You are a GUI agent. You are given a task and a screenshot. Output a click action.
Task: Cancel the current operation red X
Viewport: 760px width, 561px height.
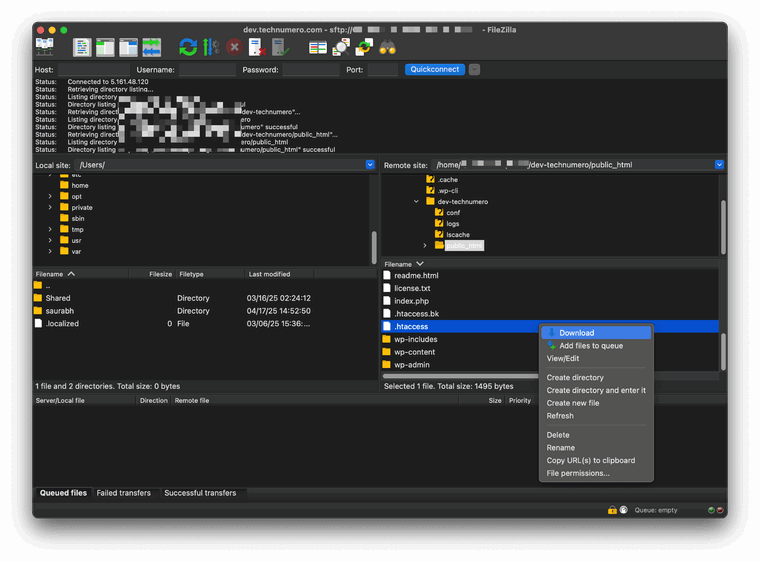235,48
